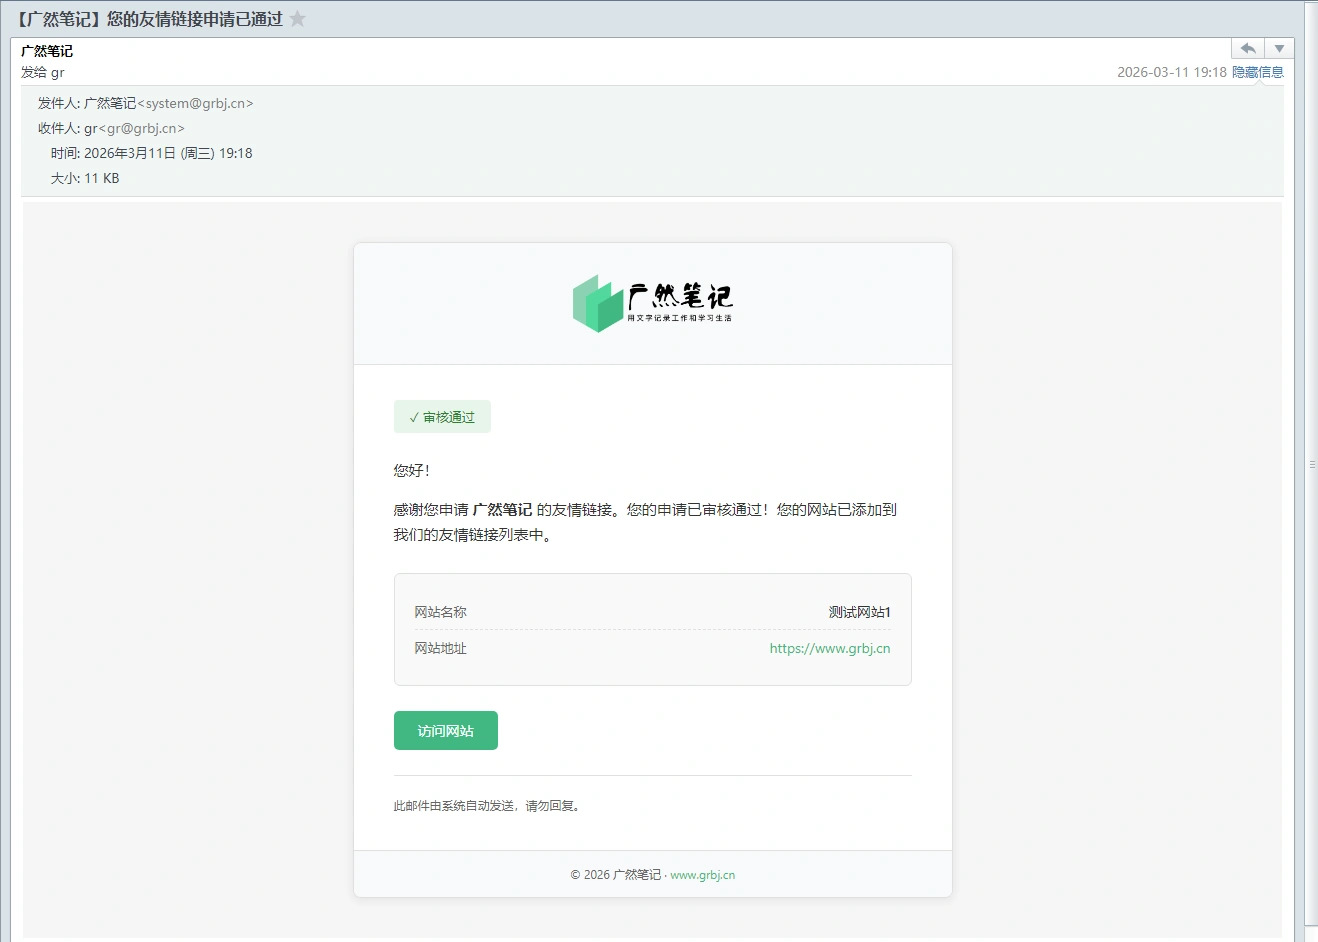Screen dimensions: 1318x942
Task: Star this friend-link approval email
Action: (297, 19)
